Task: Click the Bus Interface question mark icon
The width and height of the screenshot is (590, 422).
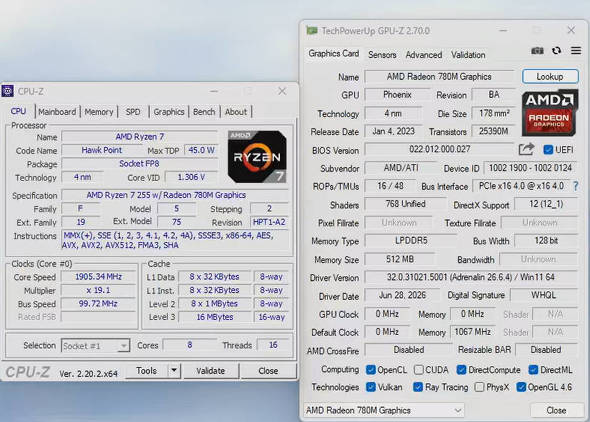Action: pyautogui.click(x=576, y=186)
